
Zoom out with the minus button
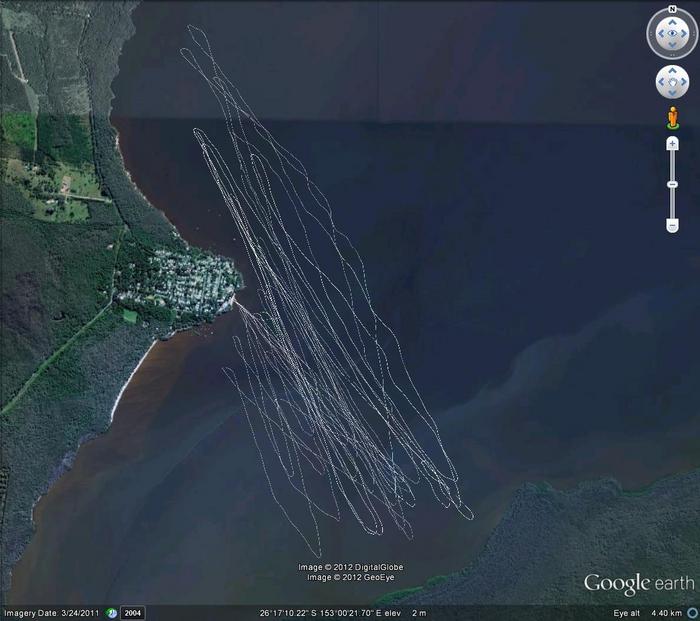(672, 225)
